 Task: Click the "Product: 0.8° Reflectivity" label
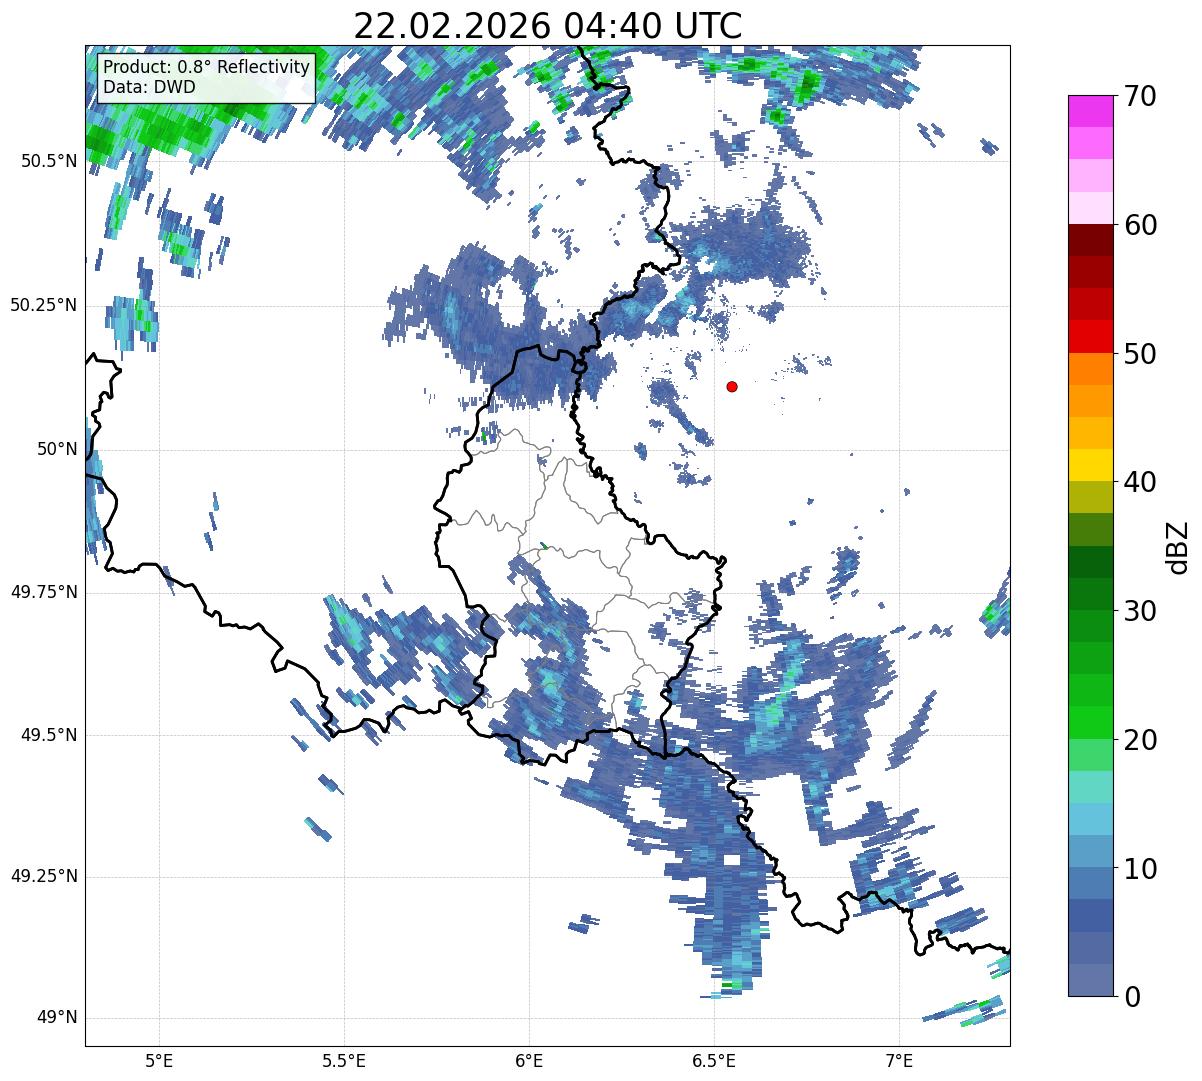[207, 67]
